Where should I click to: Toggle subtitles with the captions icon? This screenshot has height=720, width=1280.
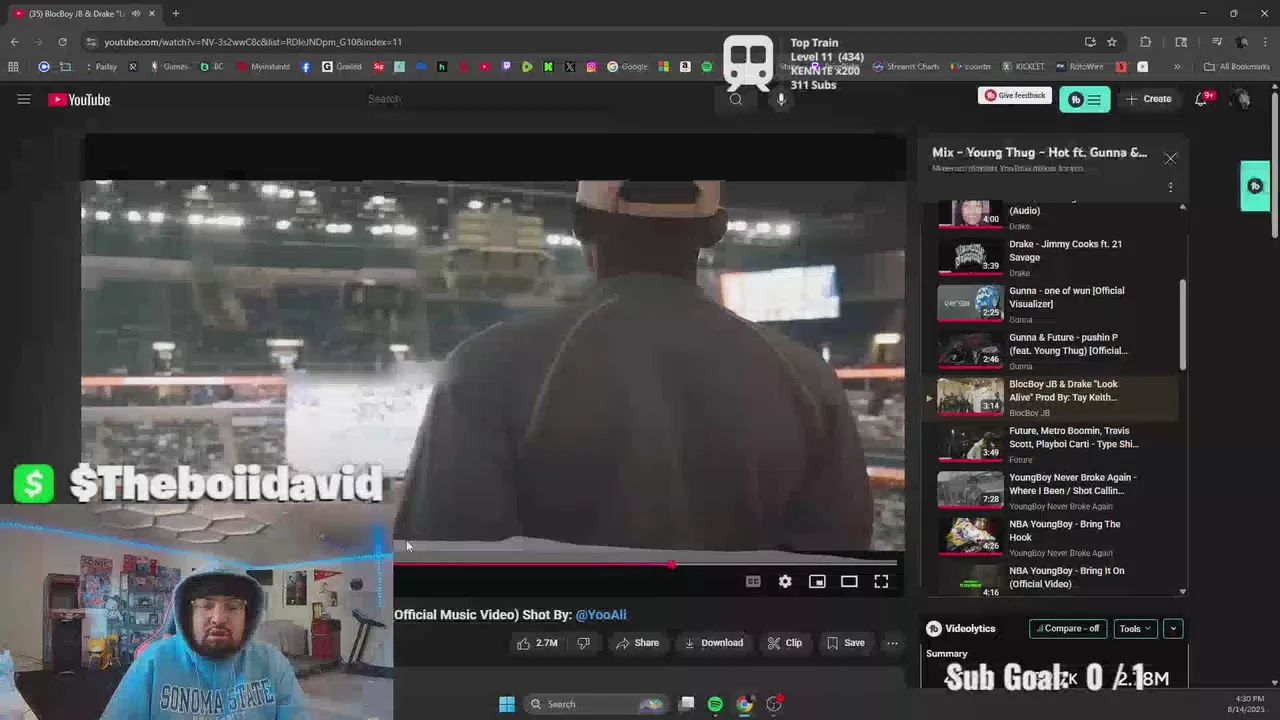753,581
